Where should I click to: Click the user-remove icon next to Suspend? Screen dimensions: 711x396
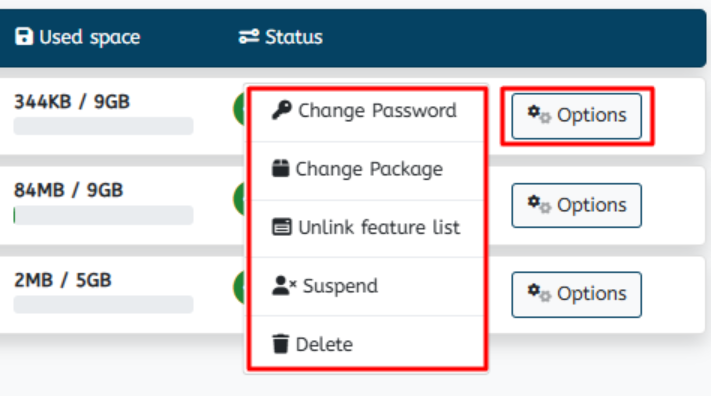click(284, 286)
